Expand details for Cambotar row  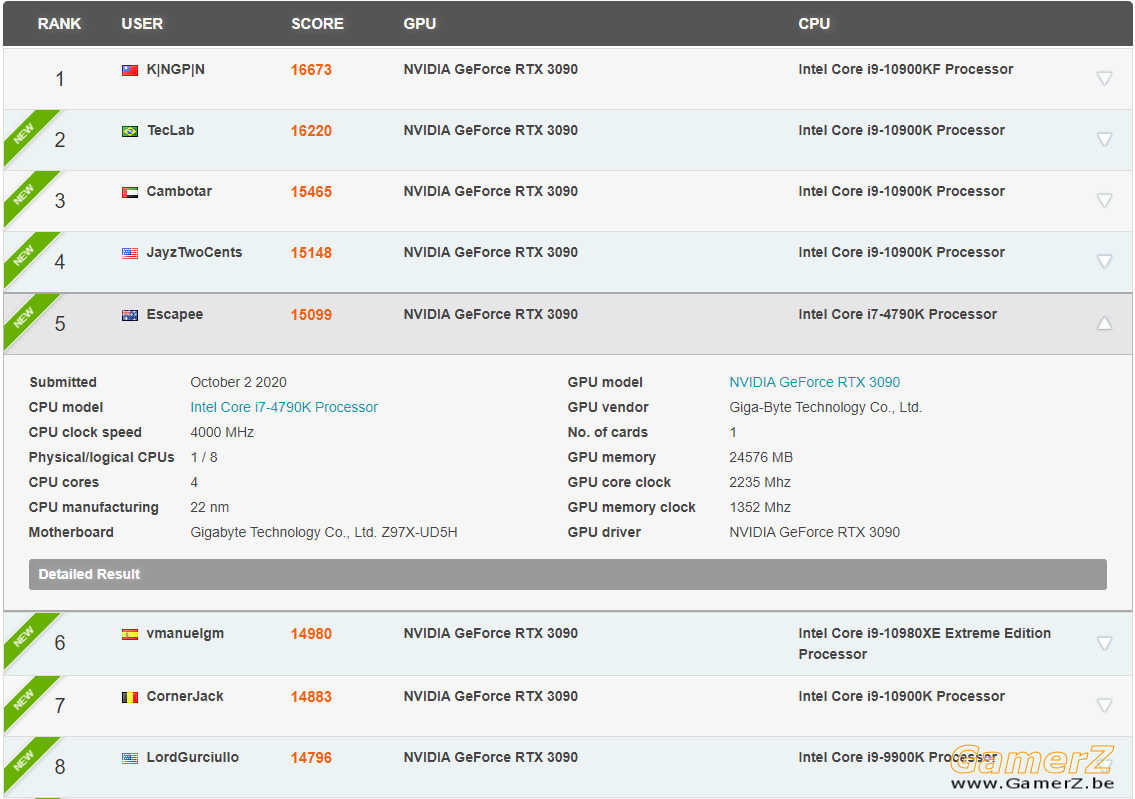(1104, 200)
